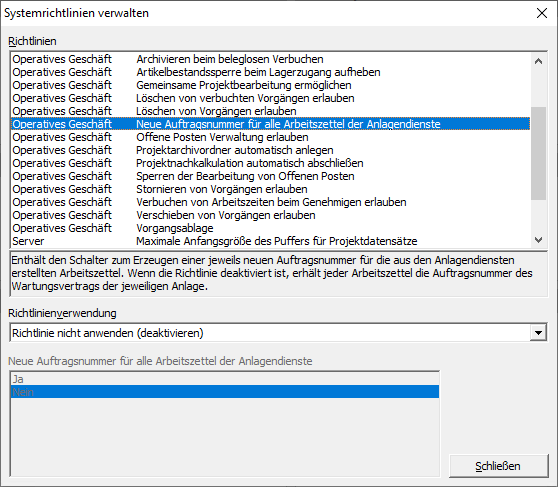Select 'Löschen von verbuchten Vorgängen erlauben'

tap(270, 98)
